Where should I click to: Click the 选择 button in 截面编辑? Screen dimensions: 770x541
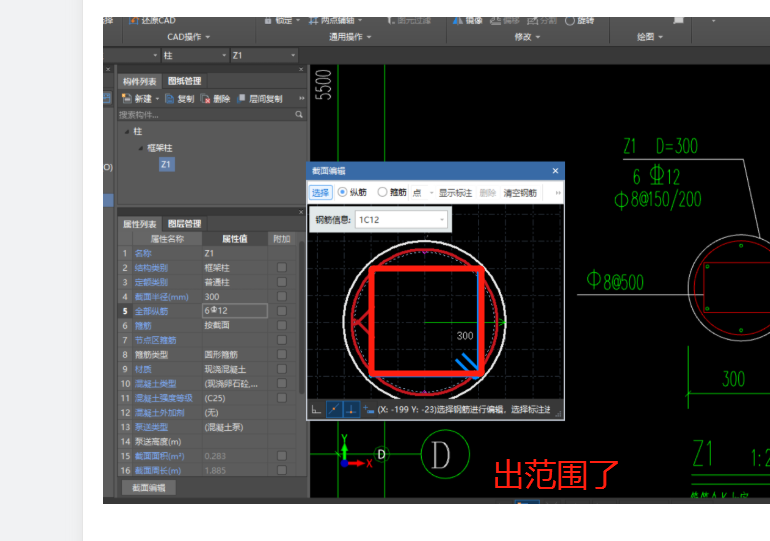click(321, 192)
